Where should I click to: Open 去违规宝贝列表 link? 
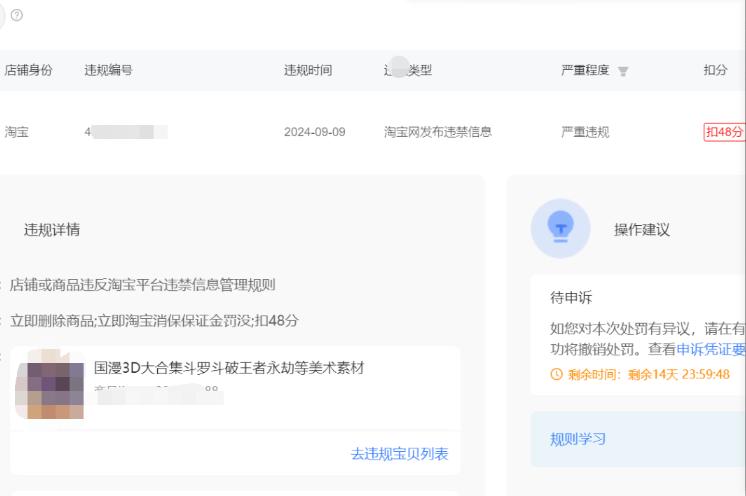click(399, 454)
